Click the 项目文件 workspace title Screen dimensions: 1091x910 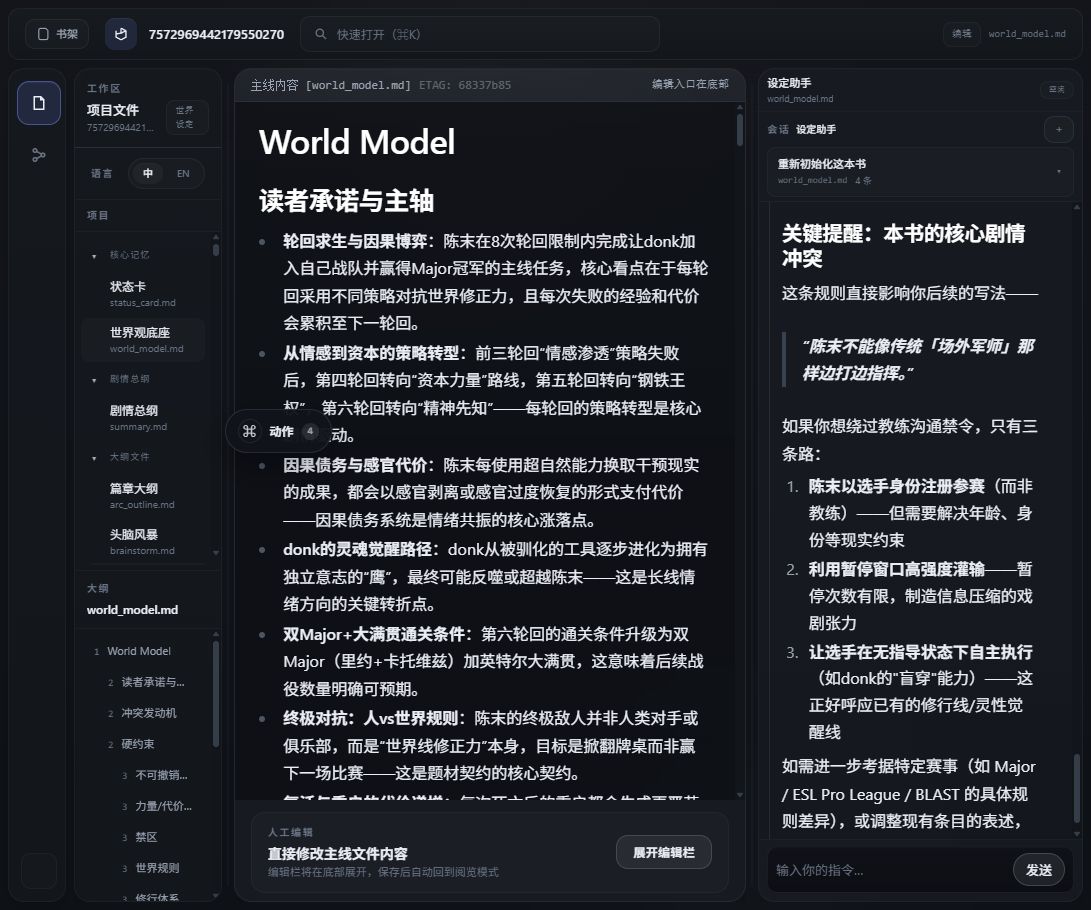coord(113,110)
